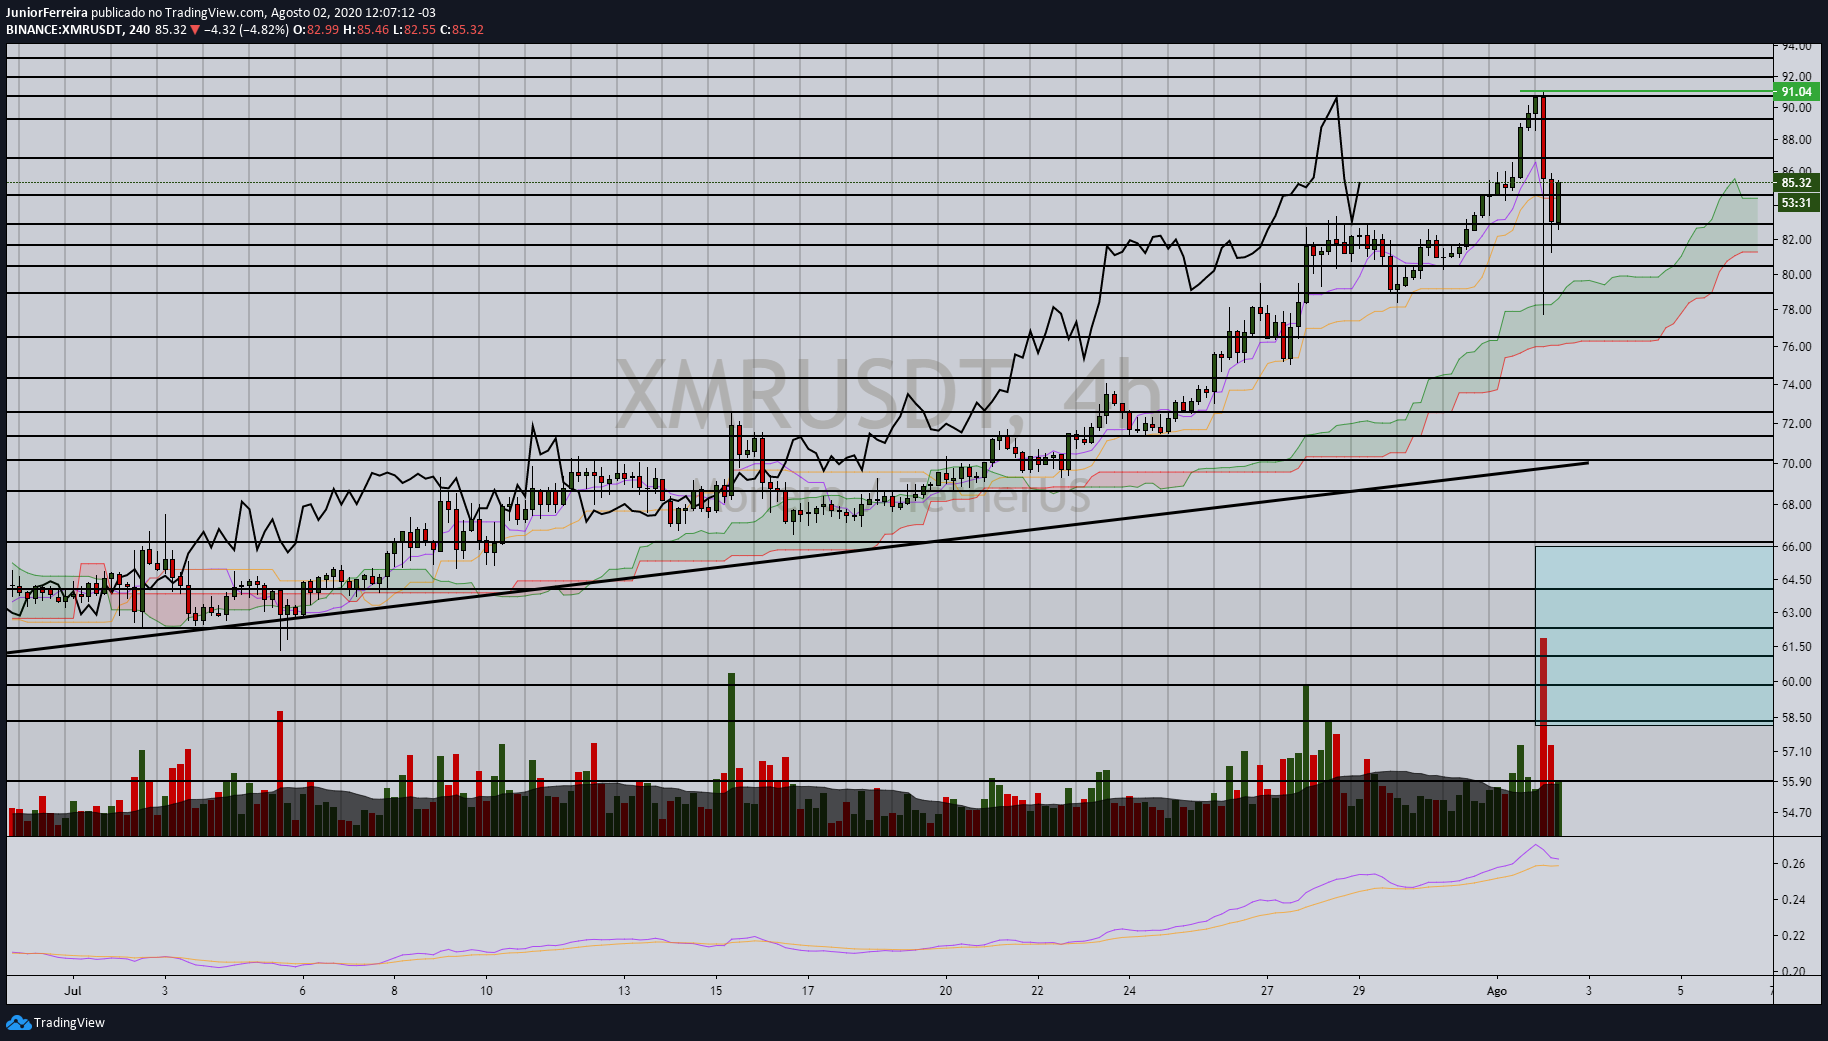This screenshot has height=1041, width=1828.
Task: Click the rising black diagonal trendline
Action: [797, 558]
